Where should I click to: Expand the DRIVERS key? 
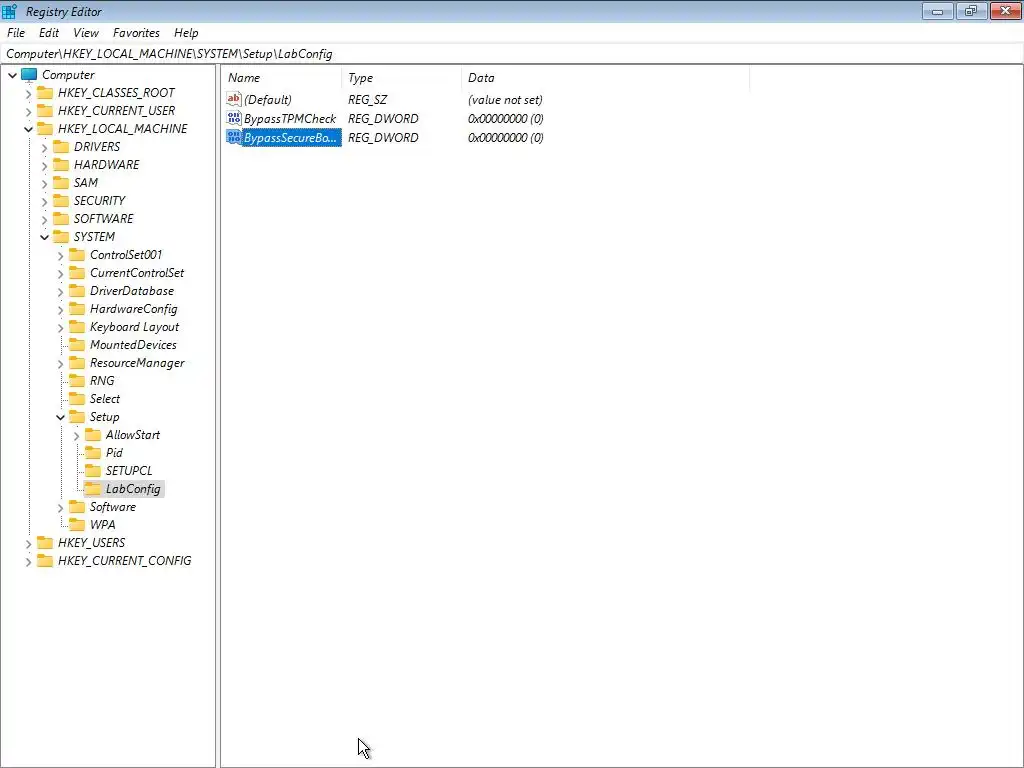(44, 147)
